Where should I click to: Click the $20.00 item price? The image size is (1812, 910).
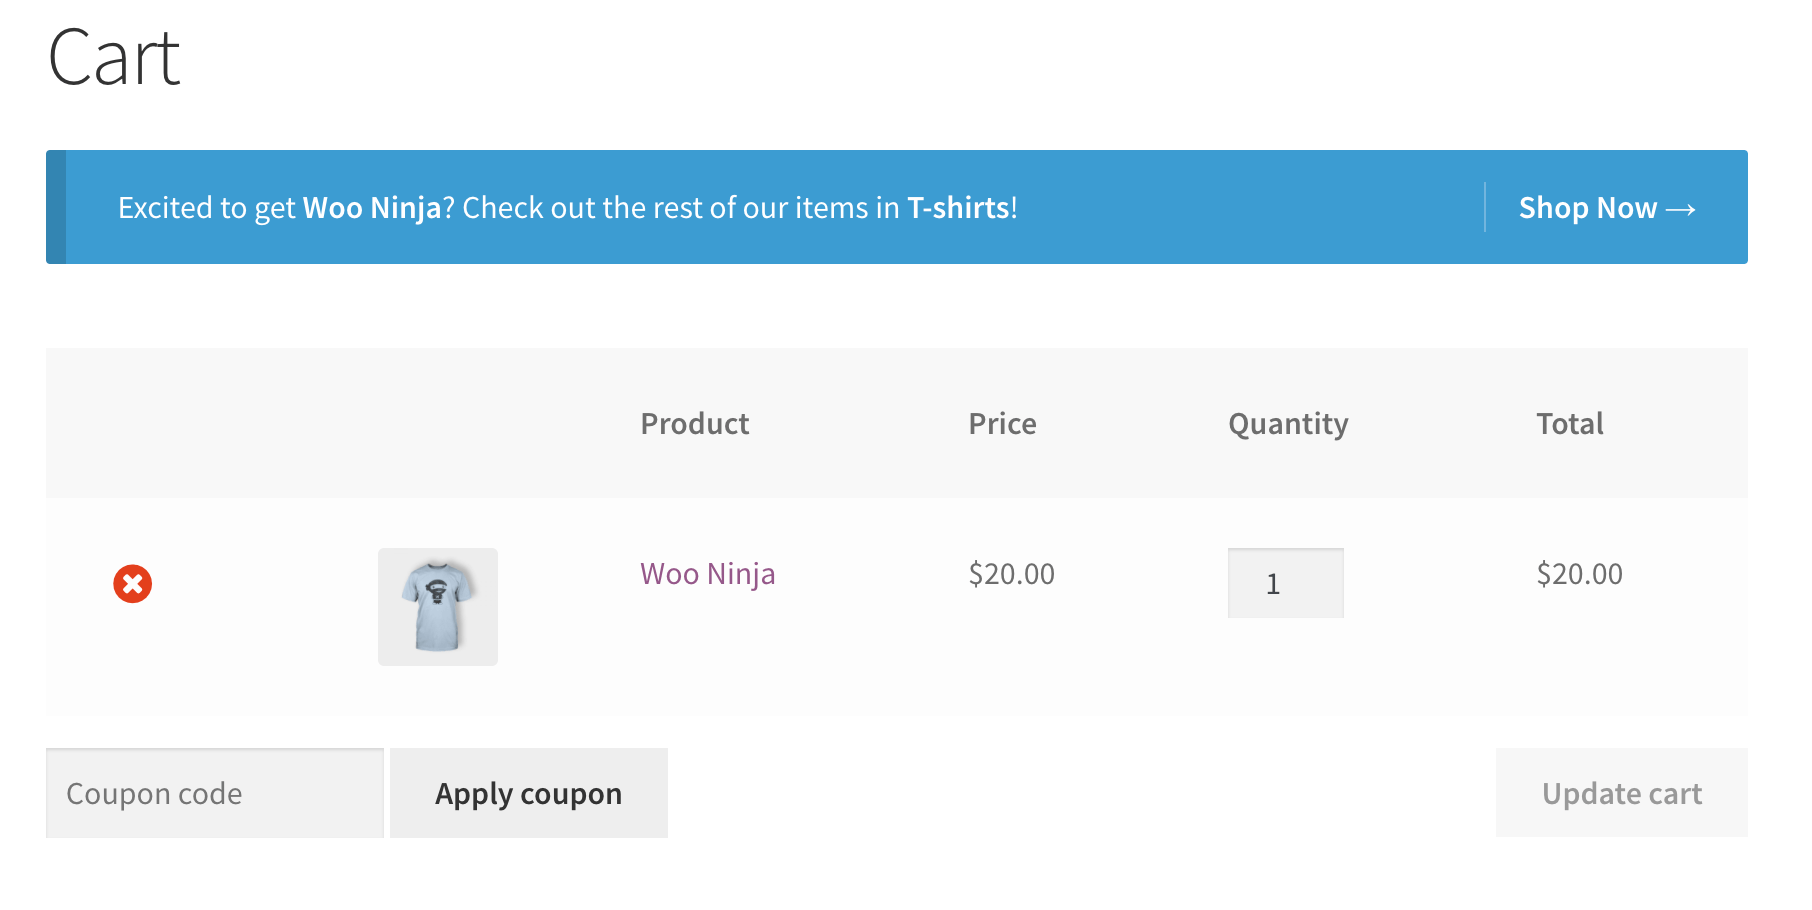(x=1010, y=574)
